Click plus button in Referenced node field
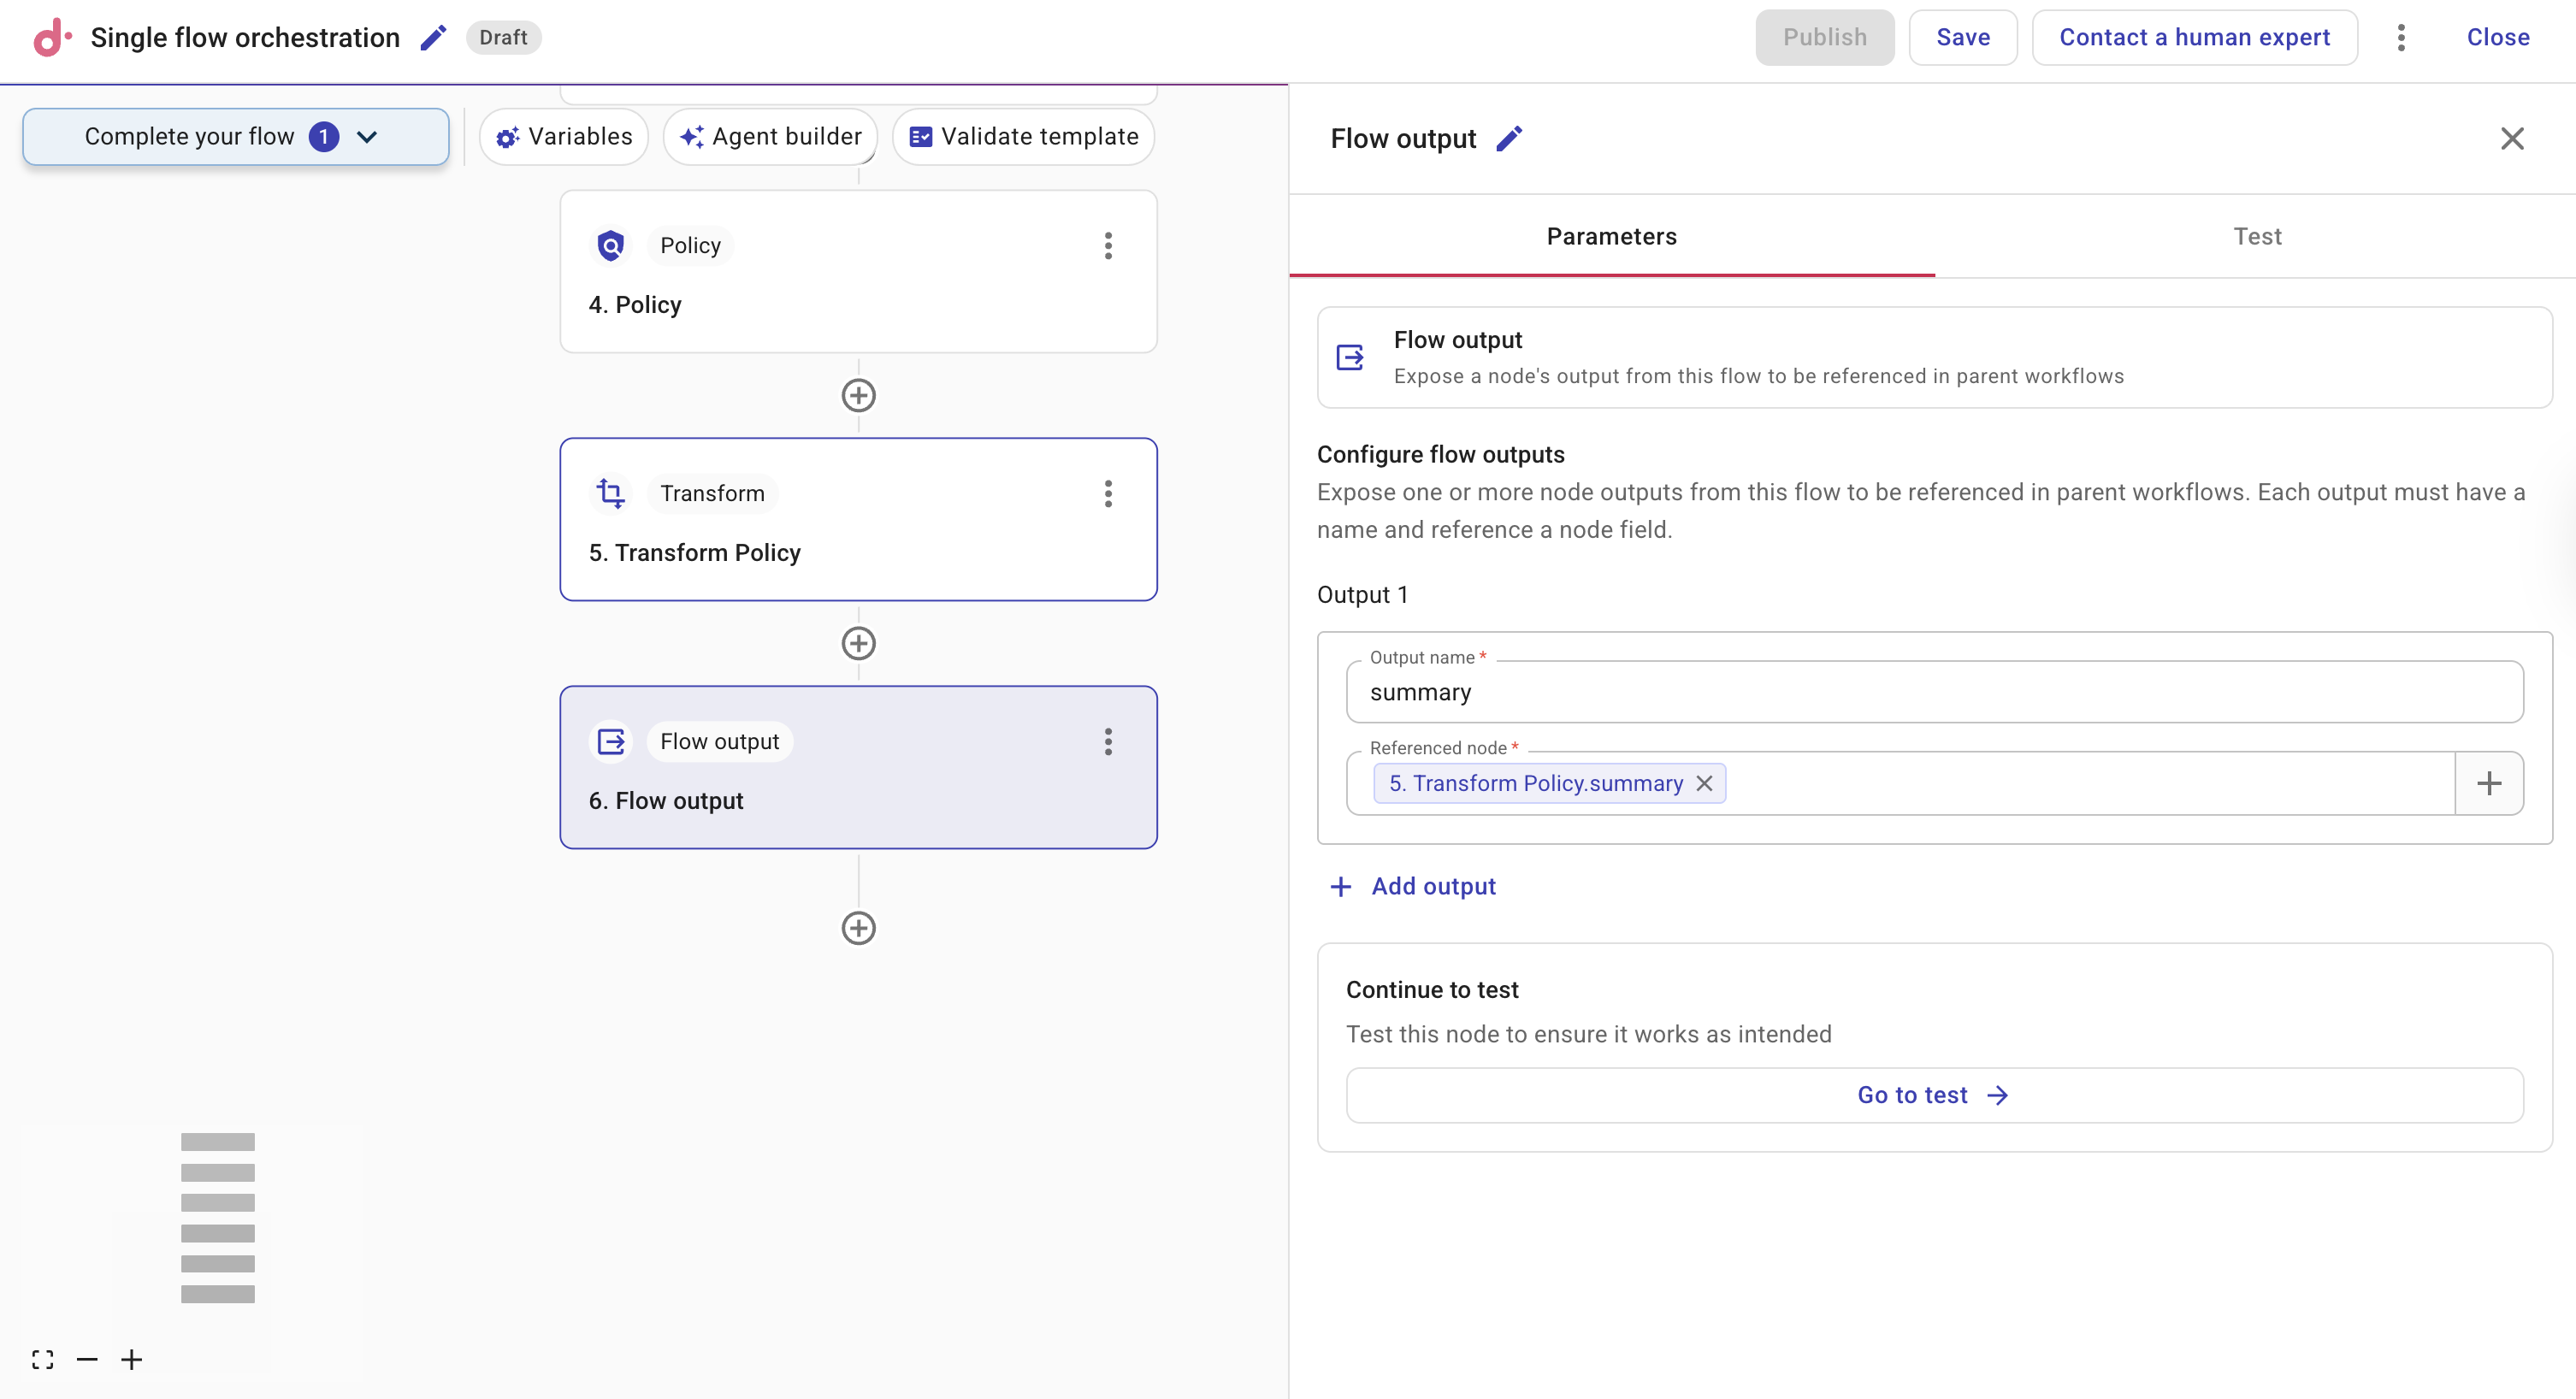Viewport: 2576px width, 1399px height. click(2488, 783)
